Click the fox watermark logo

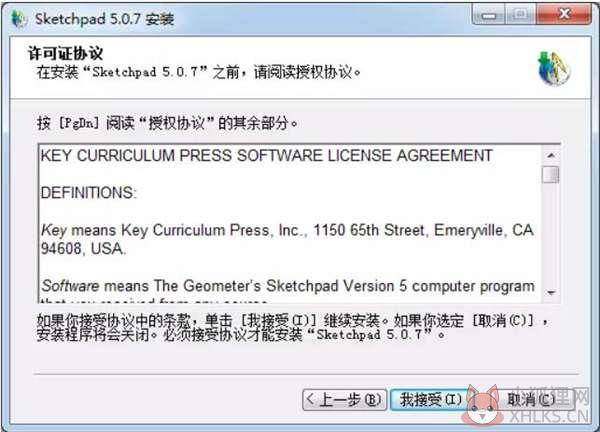click(483, 405)
